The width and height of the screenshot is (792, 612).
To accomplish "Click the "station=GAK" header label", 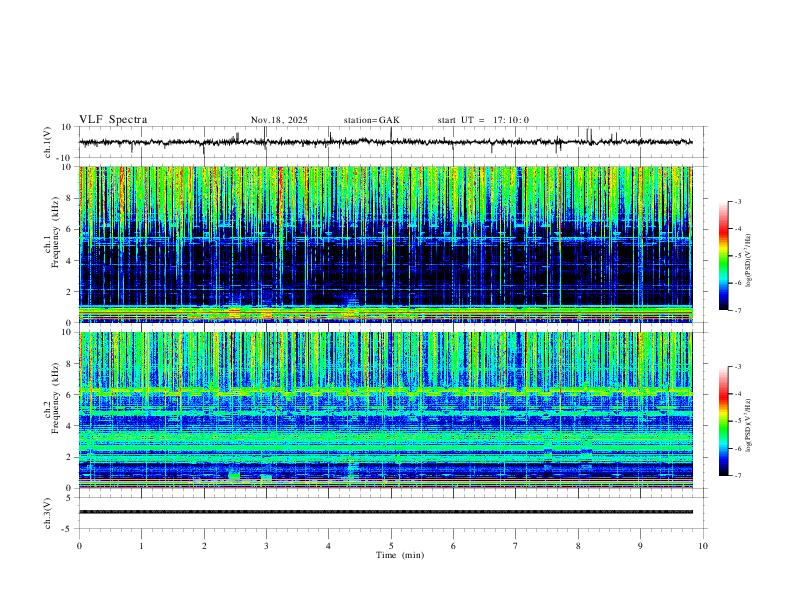I will click(371, 120).
